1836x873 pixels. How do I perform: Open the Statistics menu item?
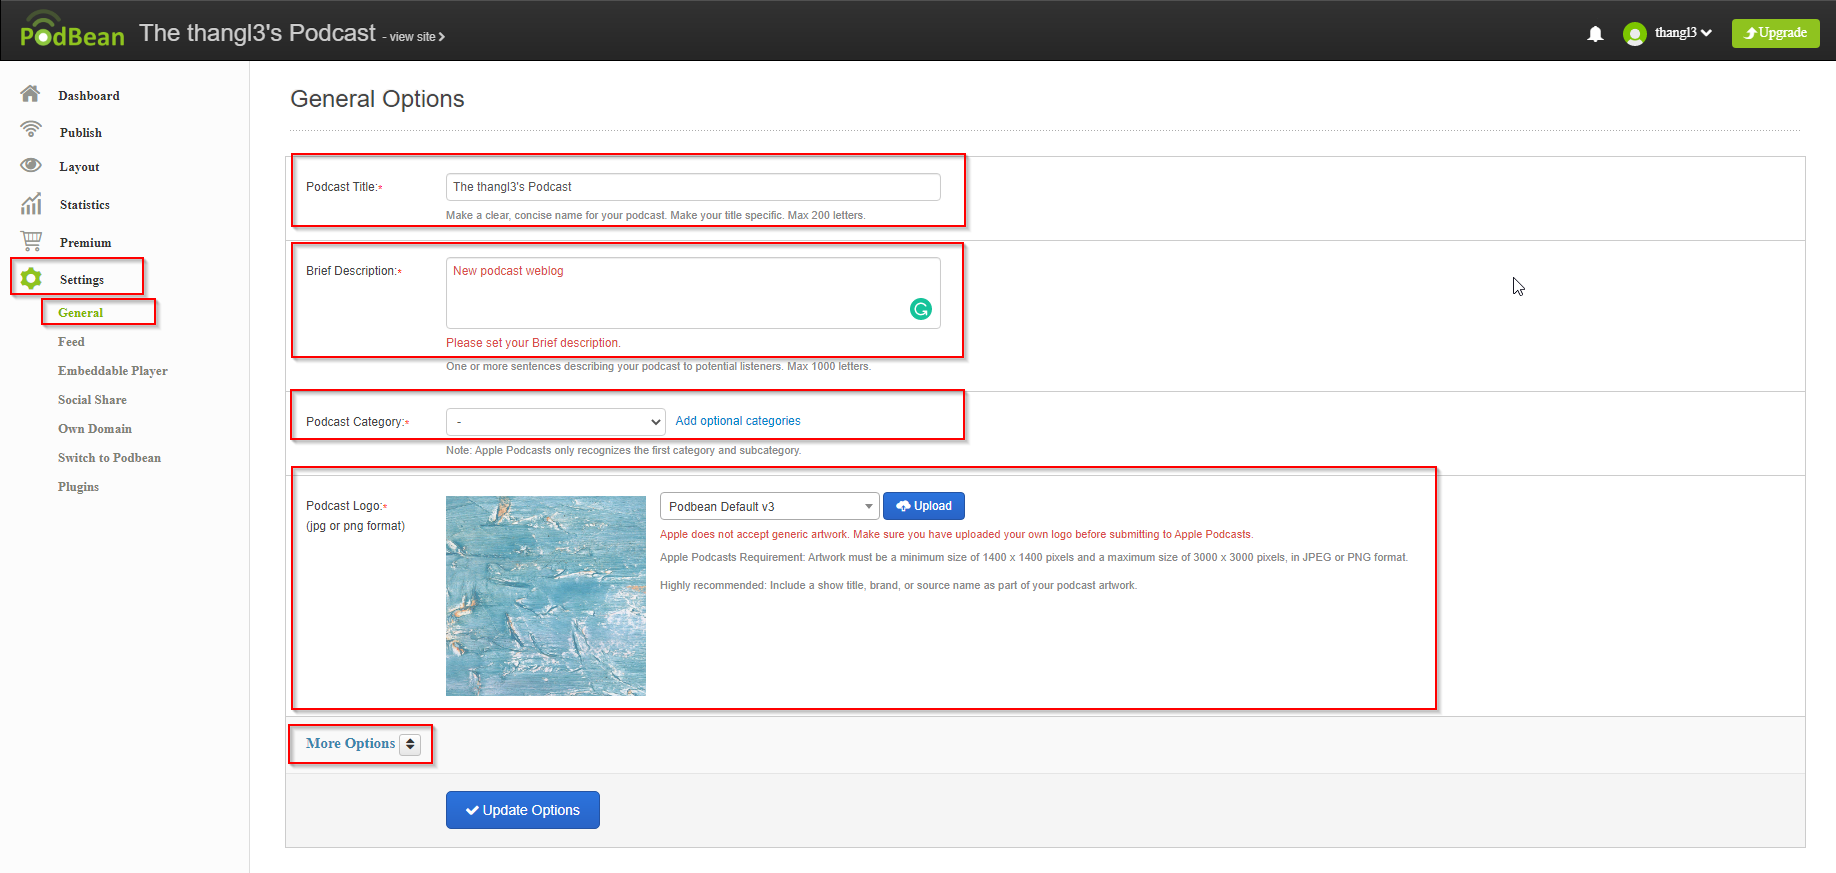(x=85, y=205)
